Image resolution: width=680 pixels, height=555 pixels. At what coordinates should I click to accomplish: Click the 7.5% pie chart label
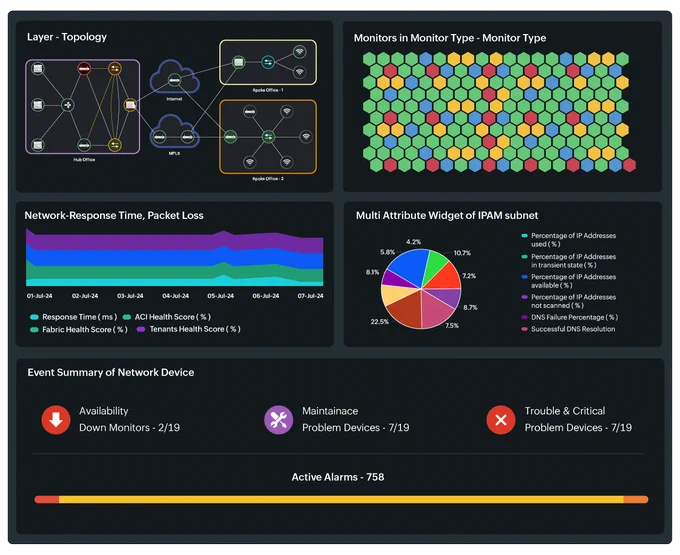point(452,326)
